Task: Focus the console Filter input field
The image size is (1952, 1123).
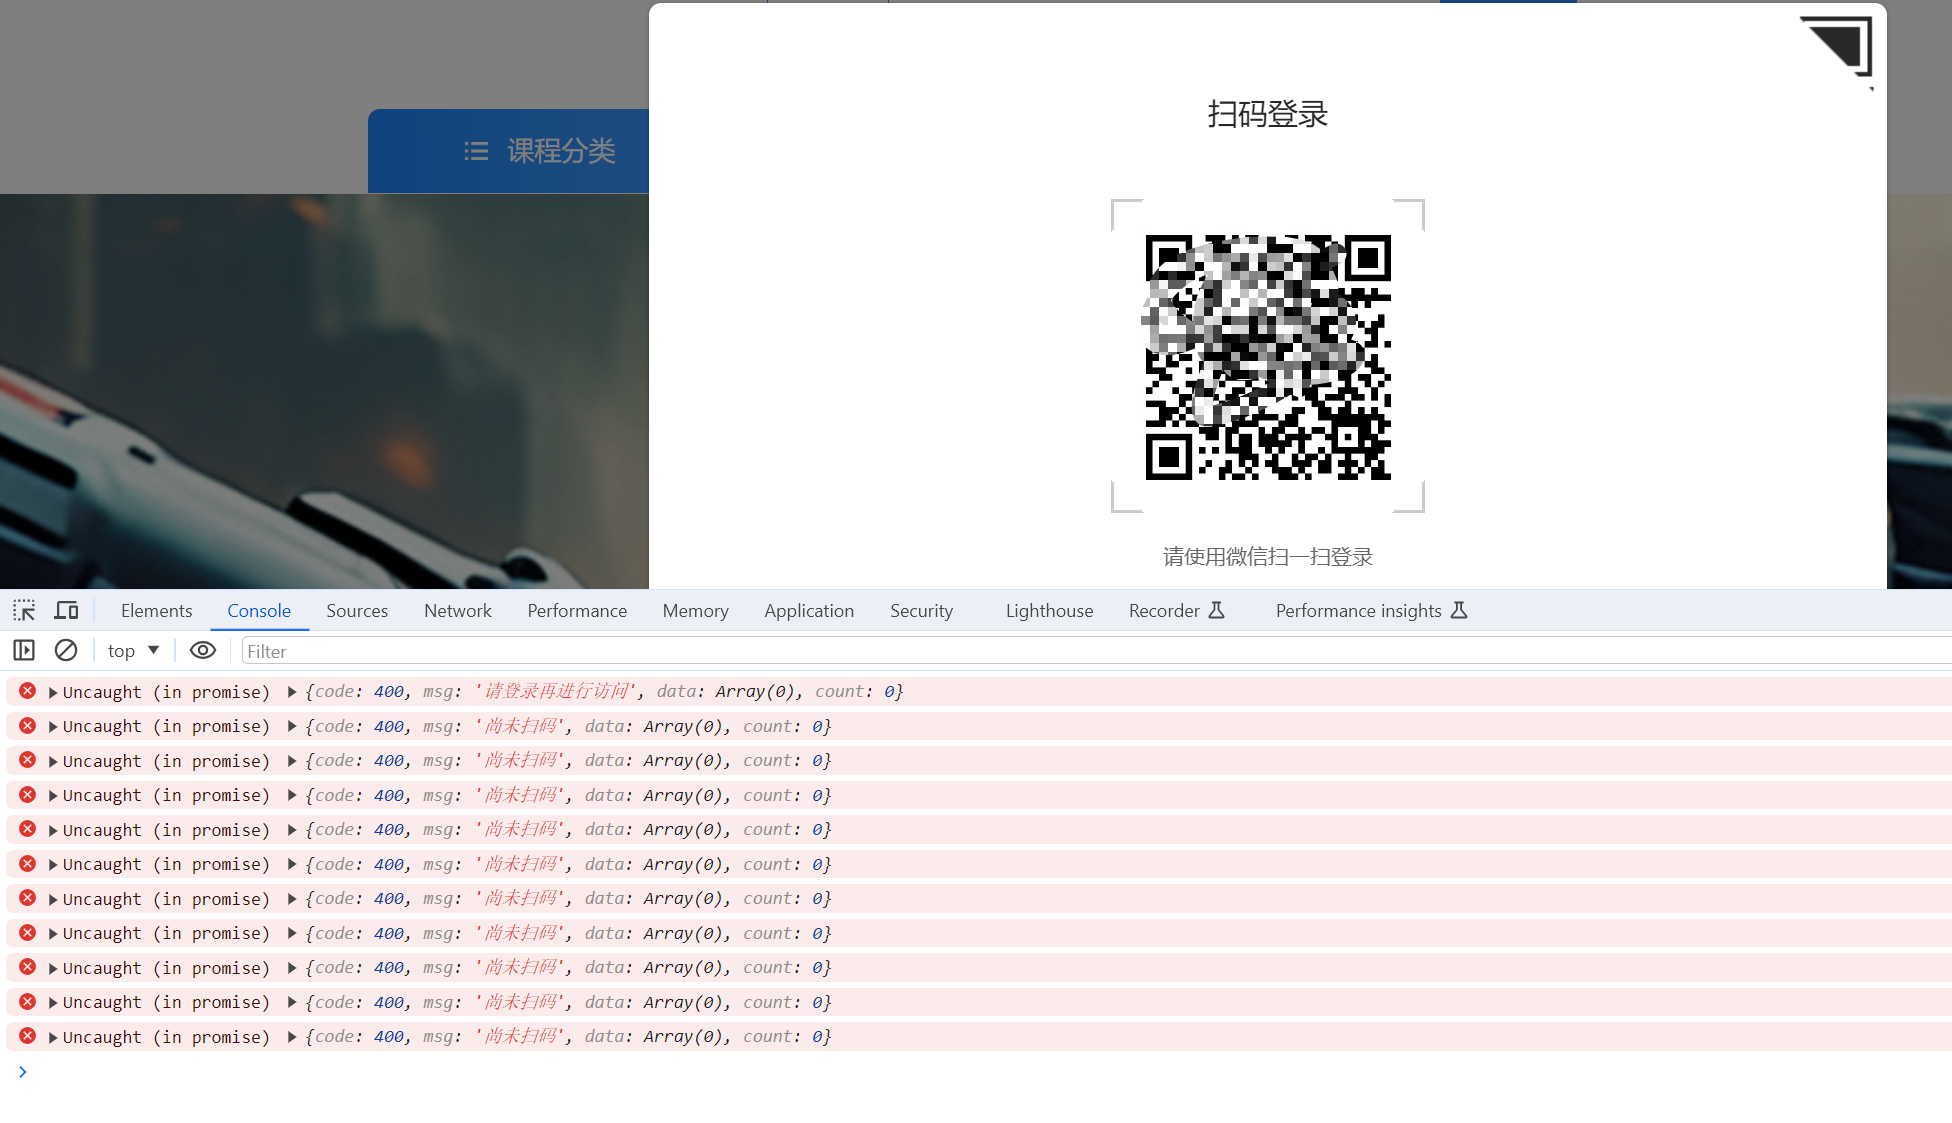Action: (1095, 651)
